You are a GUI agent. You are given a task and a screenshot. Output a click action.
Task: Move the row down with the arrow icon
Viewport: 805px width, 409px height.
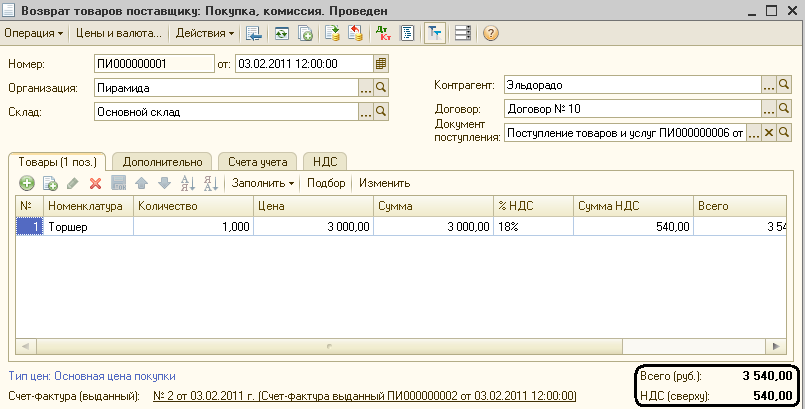coord(164,183)
